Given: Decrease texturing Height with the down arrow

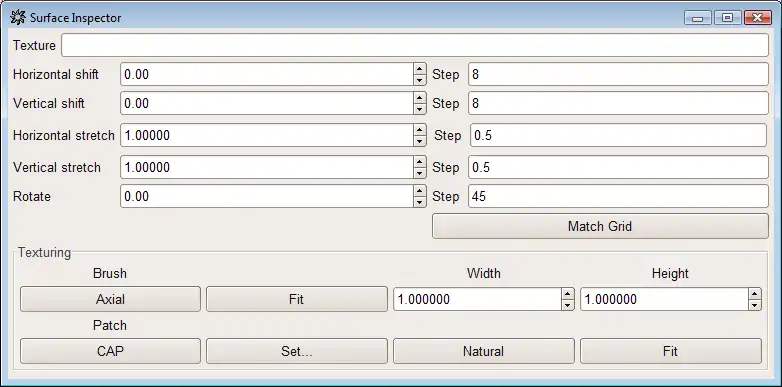Looking at the screenshot, I should point(755,305).
